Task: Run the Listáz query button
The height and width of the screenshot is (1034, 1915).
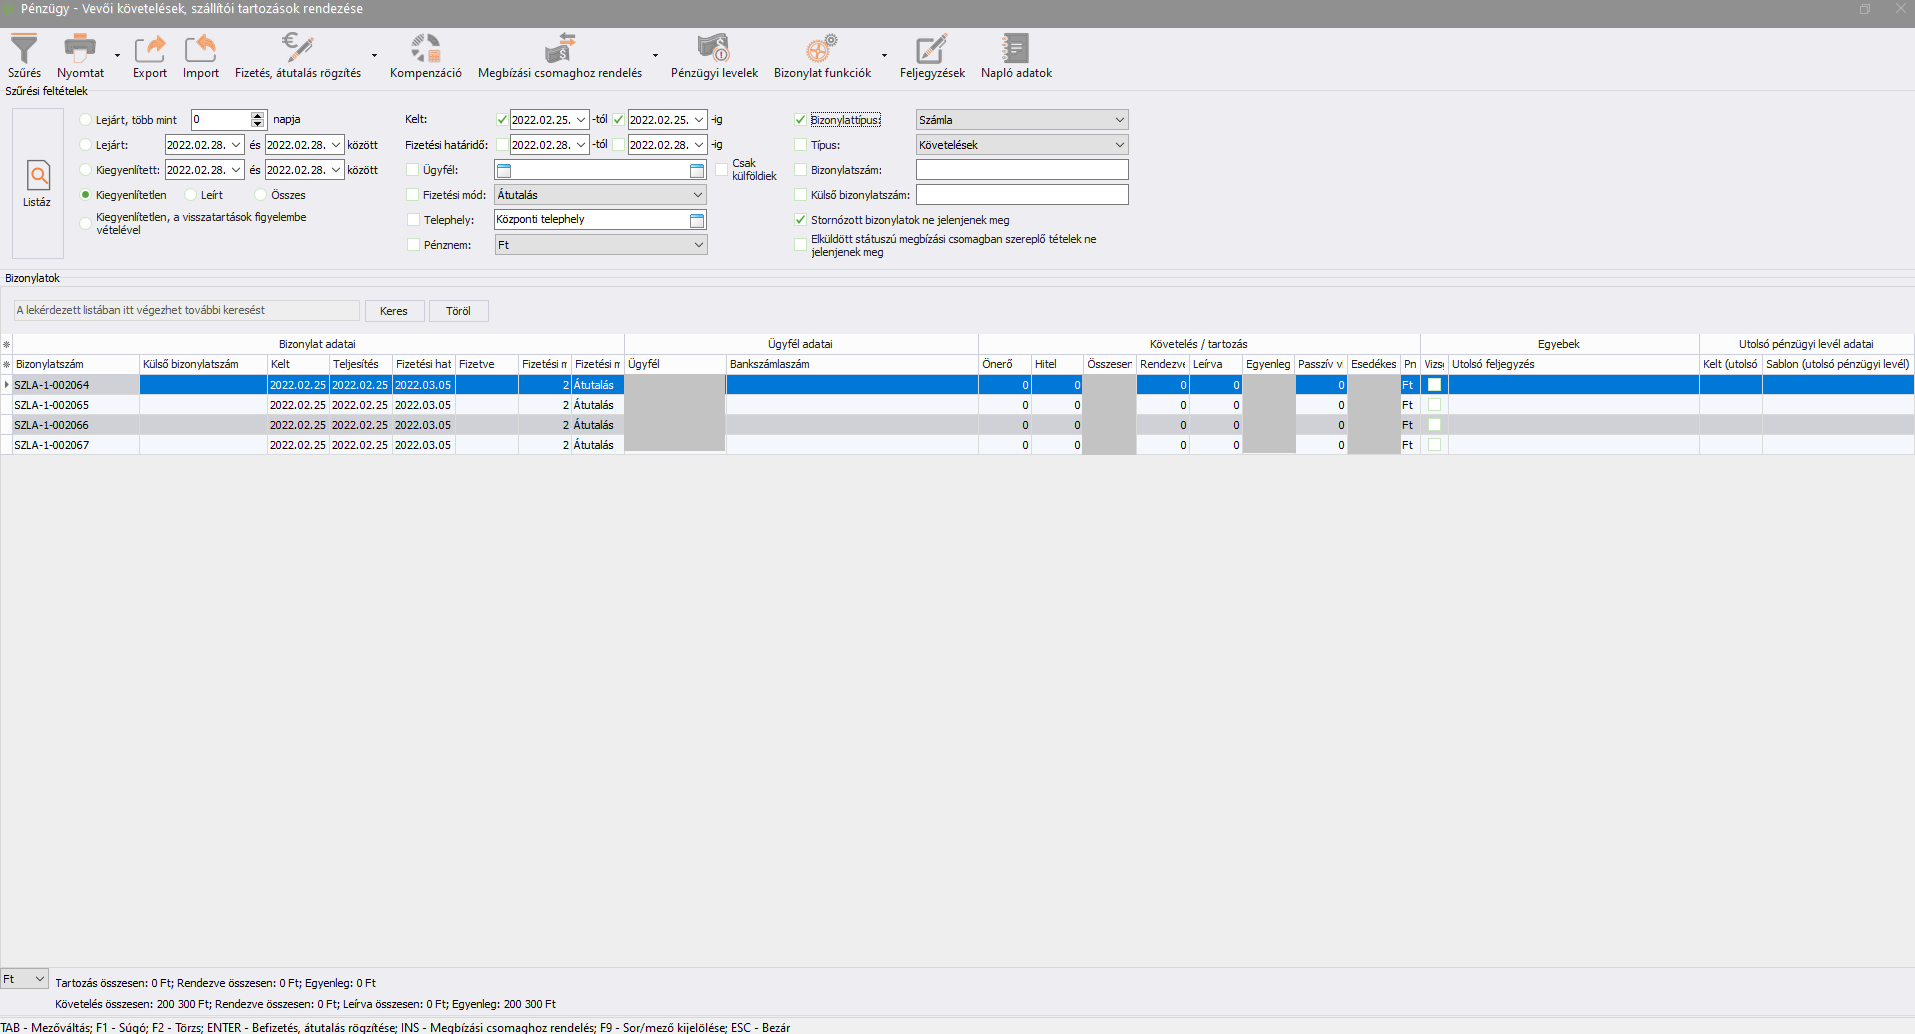Action: pos(38,184)
